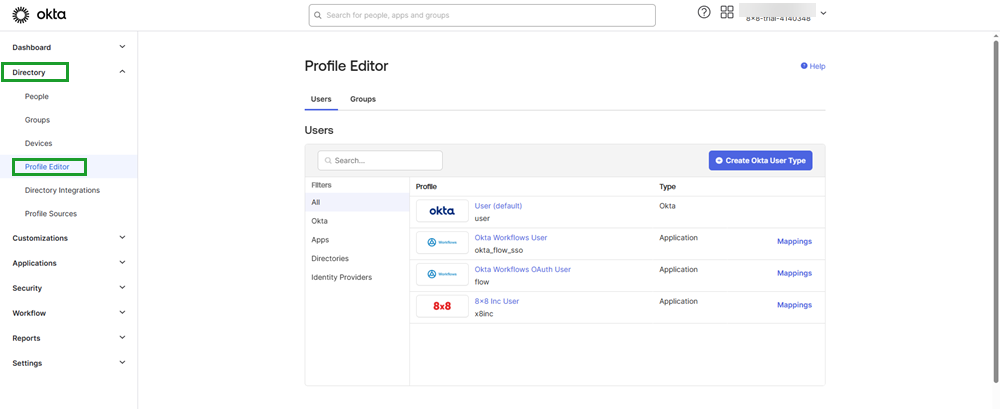Viewport: 1000px width, 409px height.
Task: Open the help question mark icon
Action: pyautogui.click(x=704, y=12)
